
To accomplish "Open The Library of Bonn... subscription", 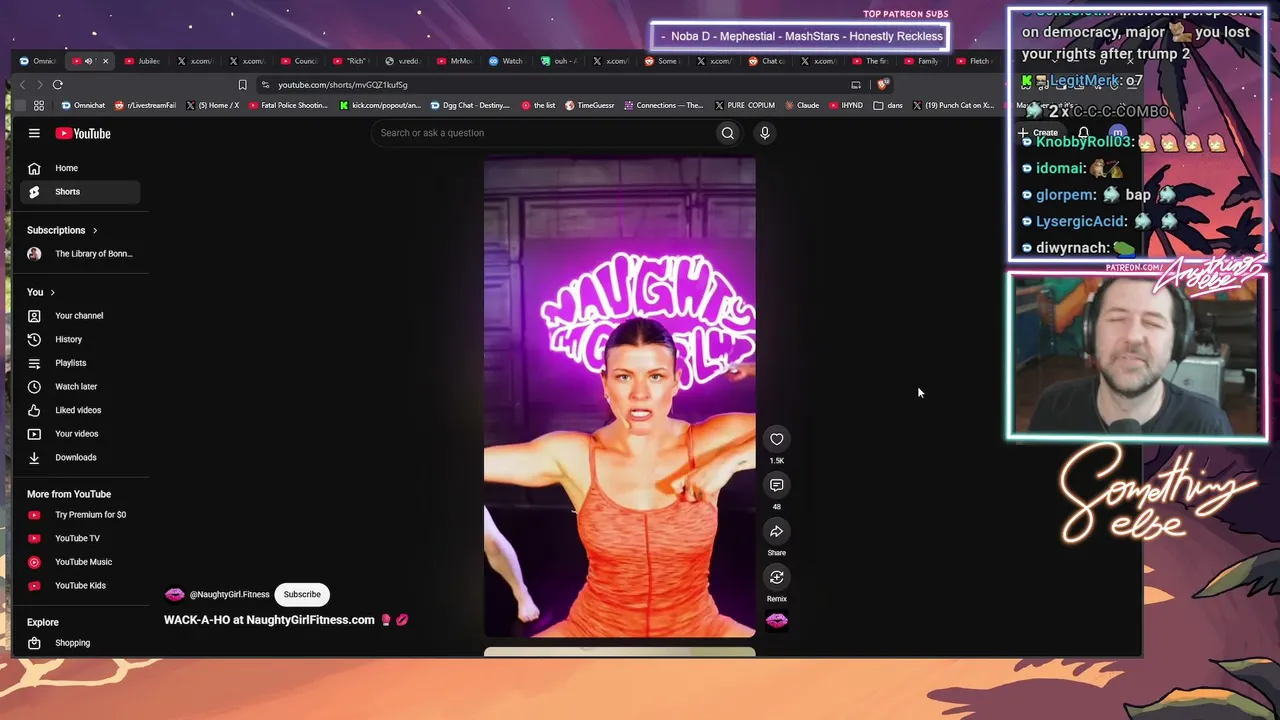I will [80, 254].
